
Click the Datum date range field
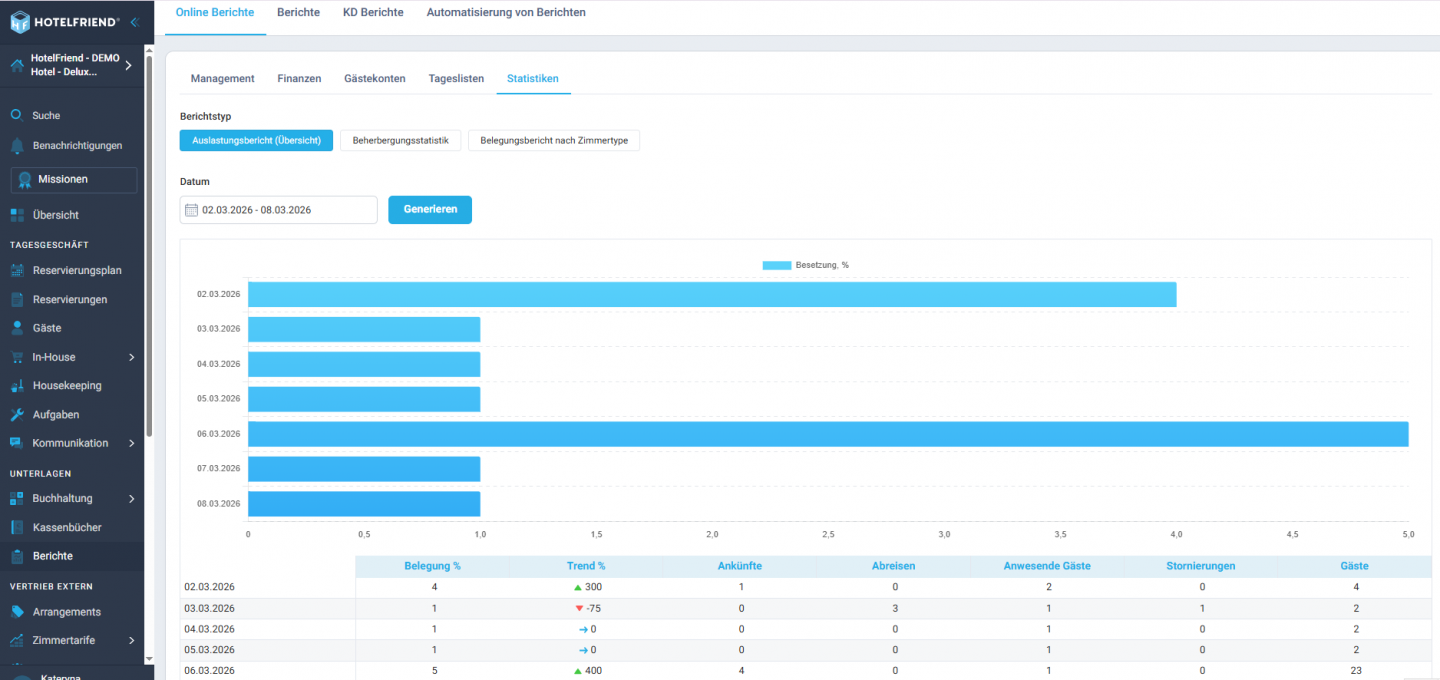coord(278,210)
